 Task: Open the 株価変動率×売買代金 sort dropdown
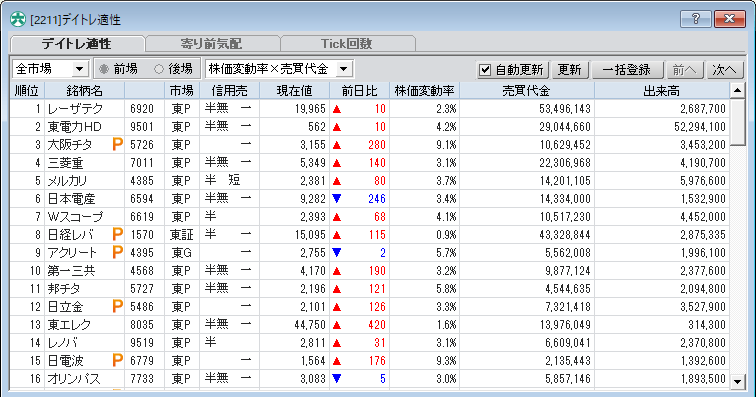pyautogui.click(x=279, y=69)
